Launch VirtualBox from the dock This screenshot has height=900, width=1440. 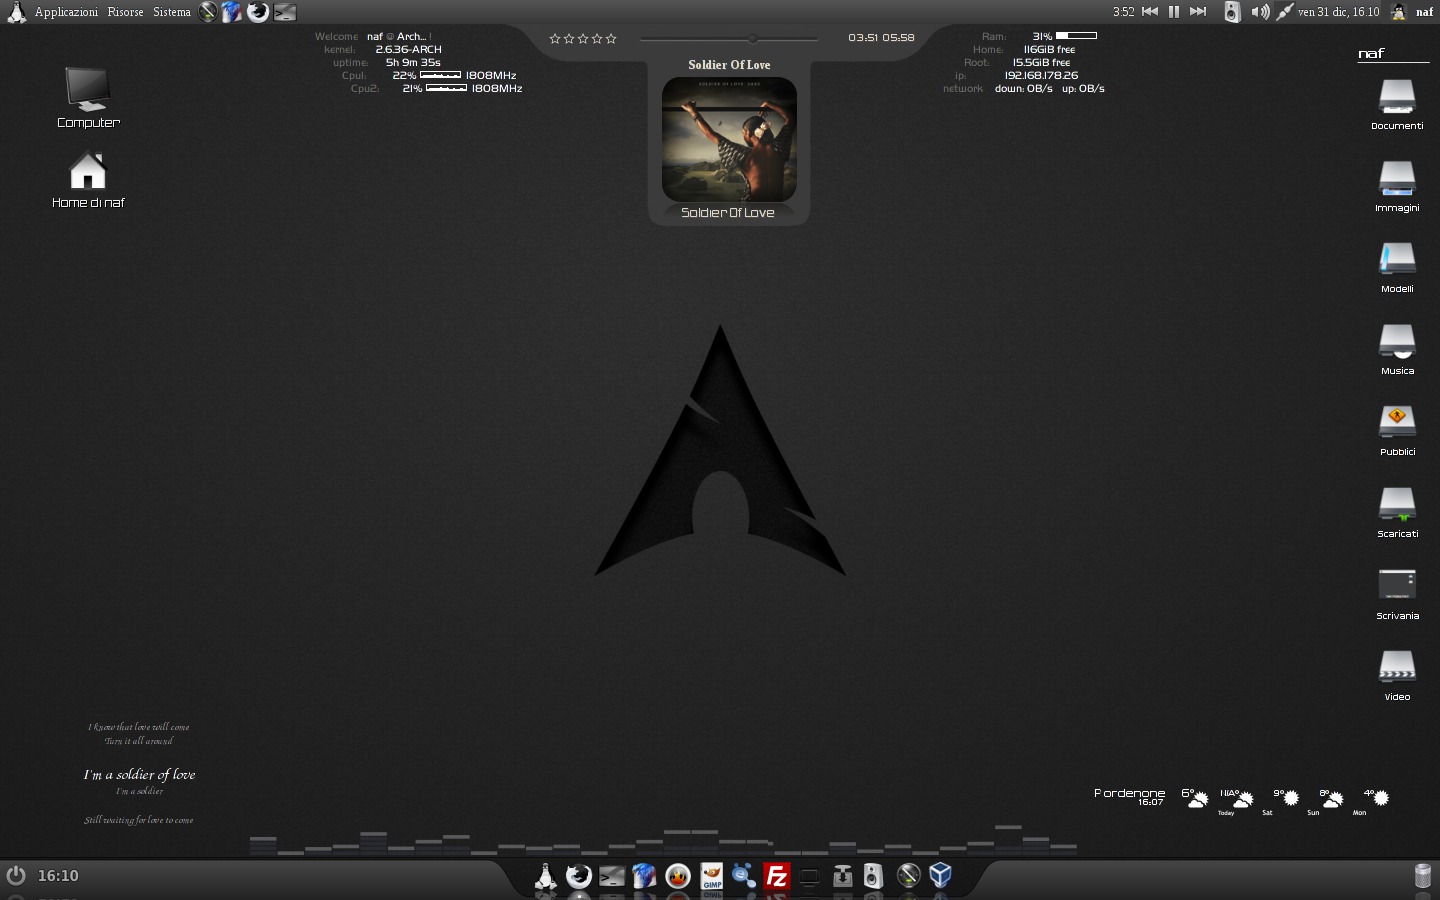[940, 876]
